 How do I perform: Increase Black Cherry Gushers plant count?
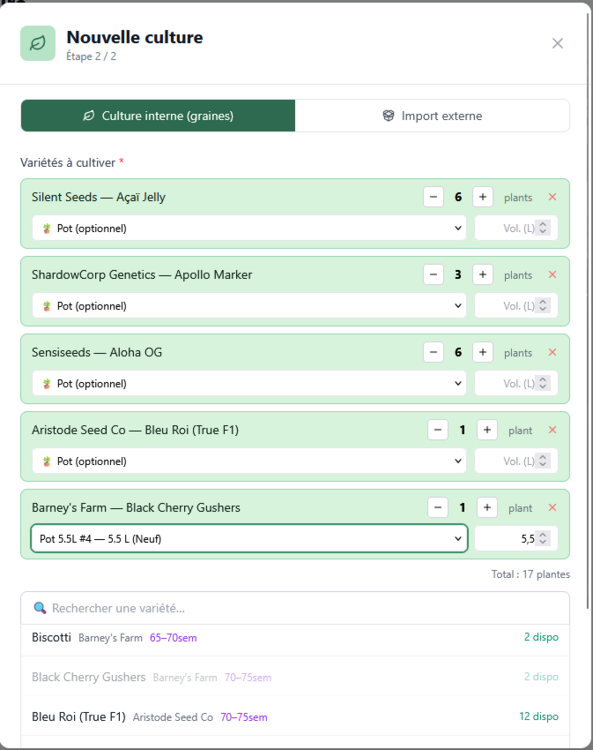pos(487,507)
